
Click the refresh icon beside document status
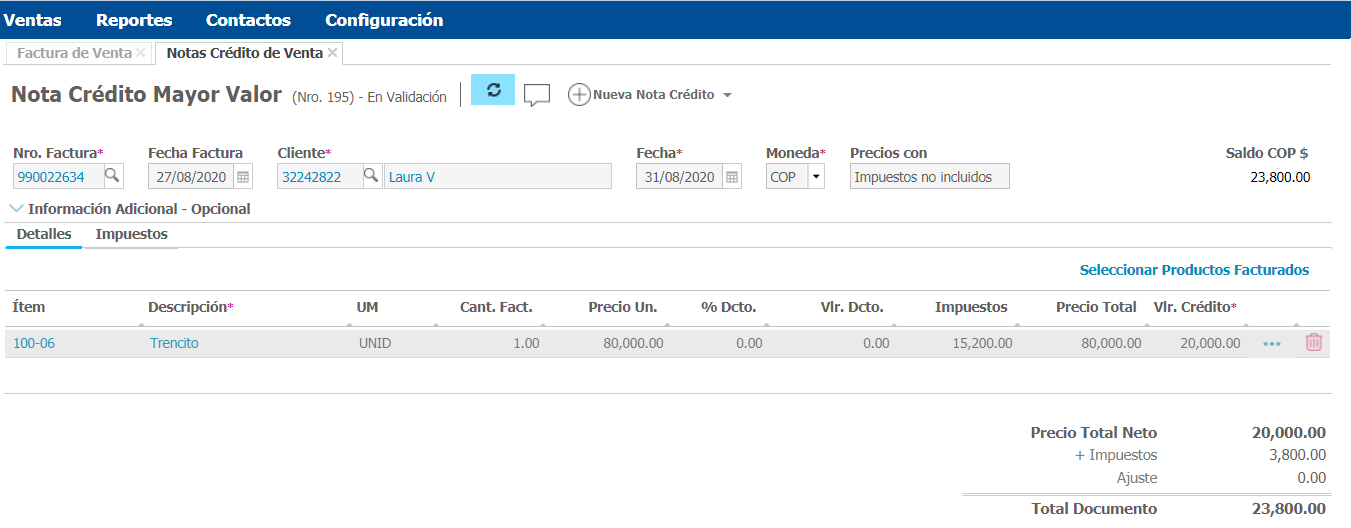[x=492, y=90]
